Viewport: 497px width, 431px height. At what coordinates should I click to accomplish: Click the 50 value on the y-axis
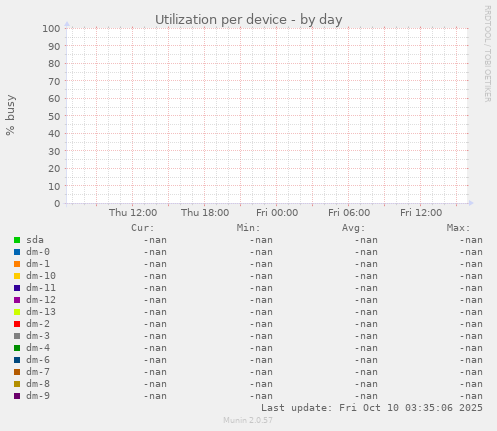pos(54,116)
